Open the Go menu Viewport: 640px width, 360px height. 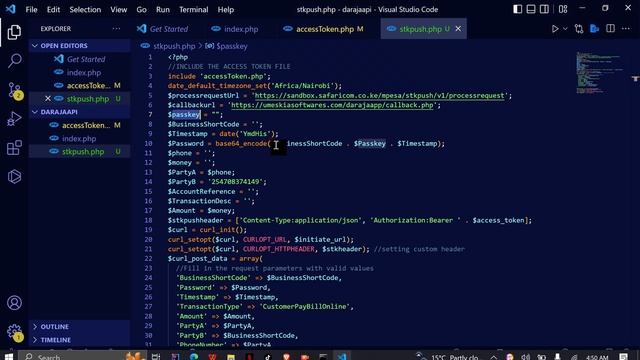coord(141,9)
